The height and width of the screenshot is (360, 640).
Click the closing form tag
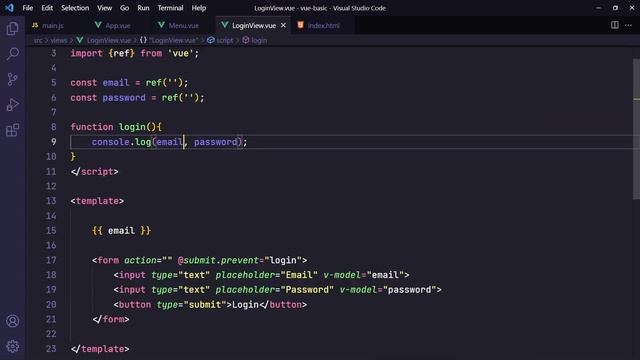pyautogui.click(x=111, y=319)
